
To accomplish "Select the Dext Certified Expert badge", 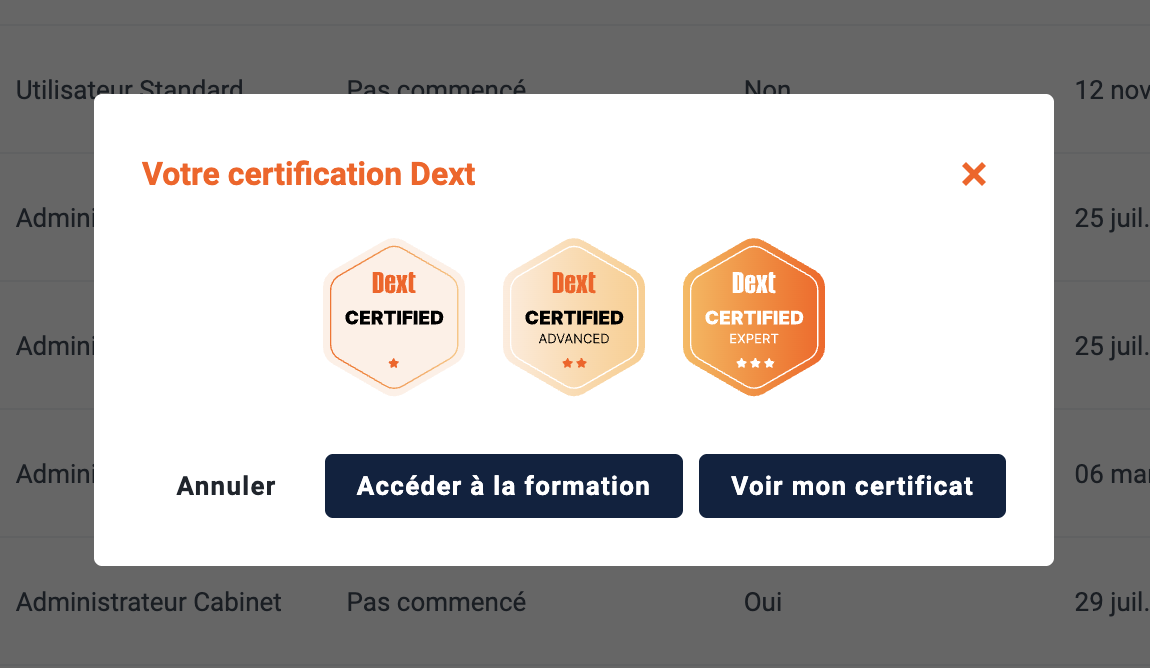I will 754,317.
